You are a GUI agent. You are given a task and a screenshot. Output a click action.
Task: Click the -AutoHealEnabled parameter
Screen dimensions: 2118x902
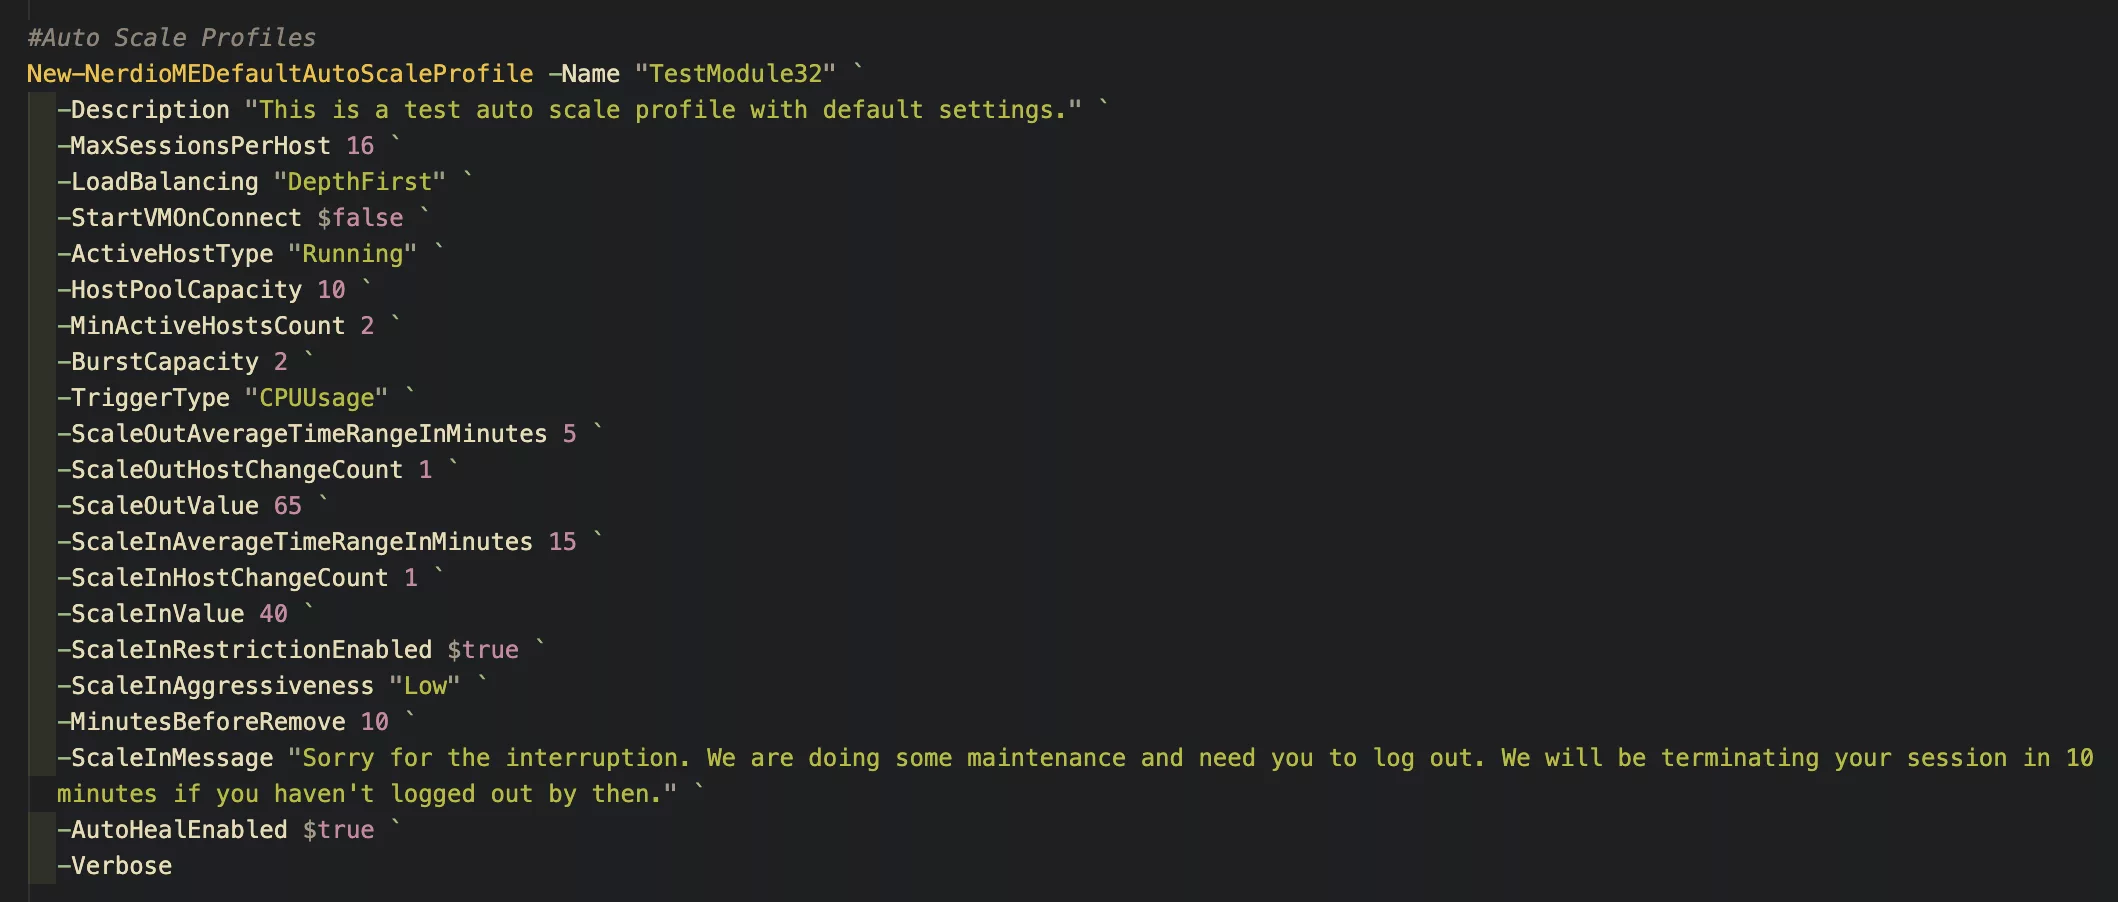tap(172, 830)
